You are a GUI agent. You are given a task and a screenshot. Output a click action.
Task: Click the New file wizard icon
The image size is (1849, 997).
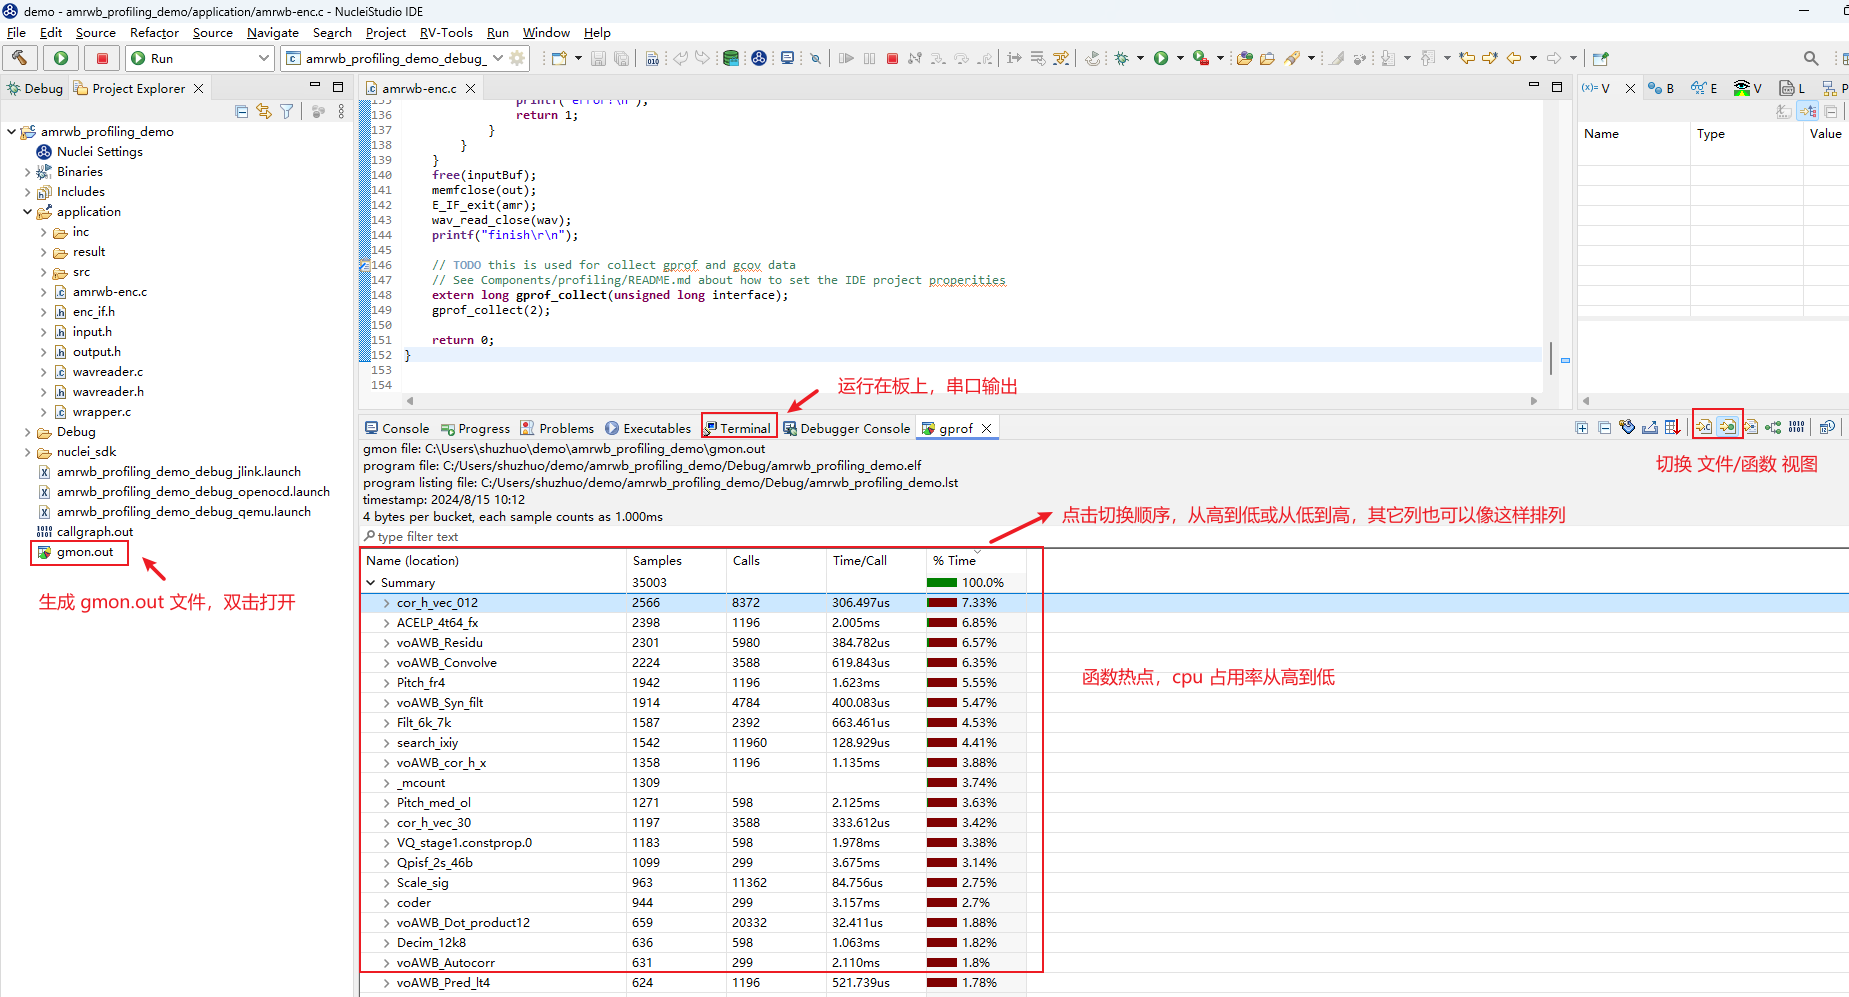[559, 58]
